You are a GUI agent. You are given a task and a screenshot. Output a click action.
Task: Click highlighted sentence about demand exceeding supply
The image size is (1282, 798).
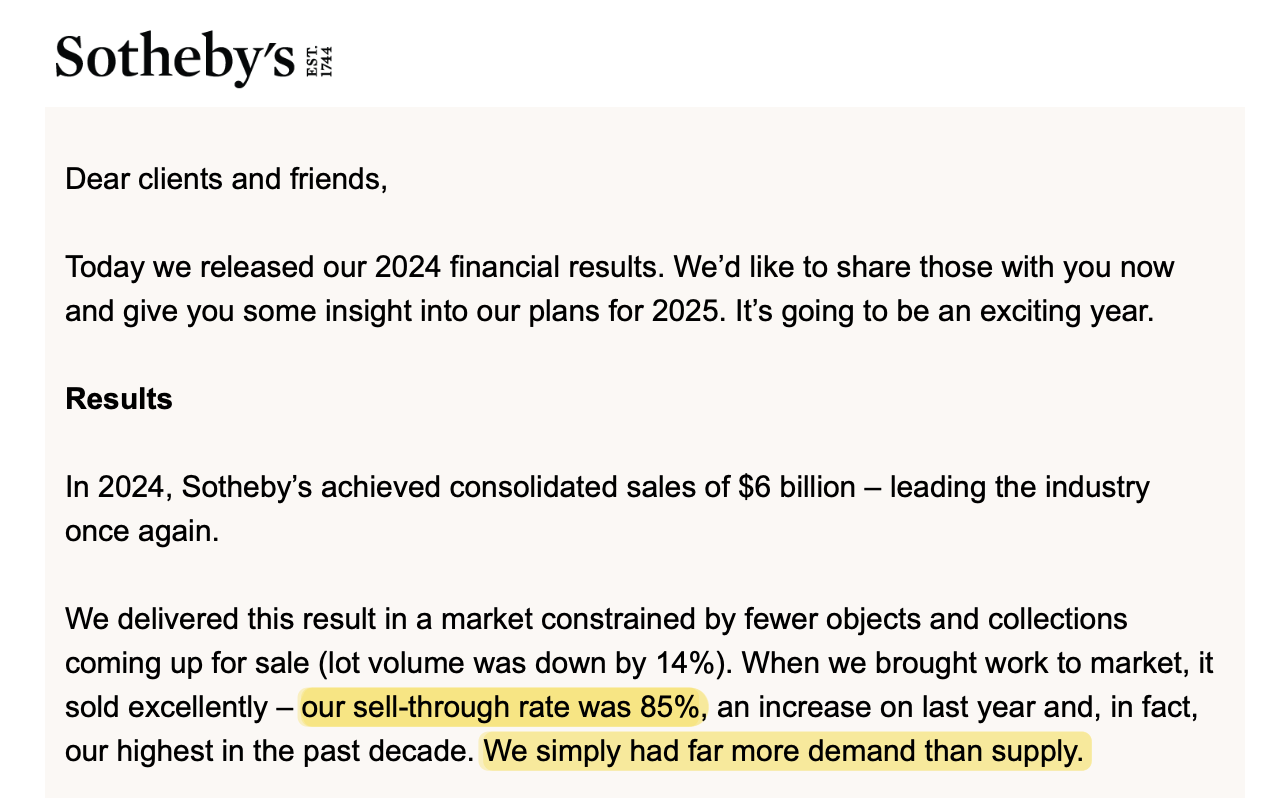[x=783, y=751]
